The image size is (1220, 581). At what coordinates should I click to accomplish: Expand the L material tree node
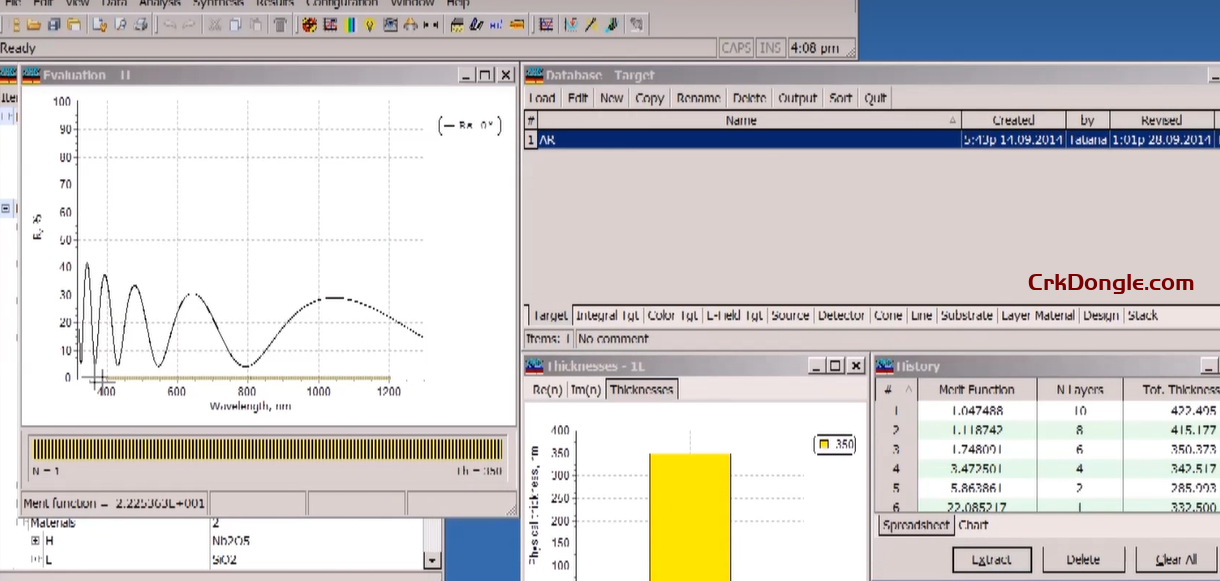tap(36, 560)
